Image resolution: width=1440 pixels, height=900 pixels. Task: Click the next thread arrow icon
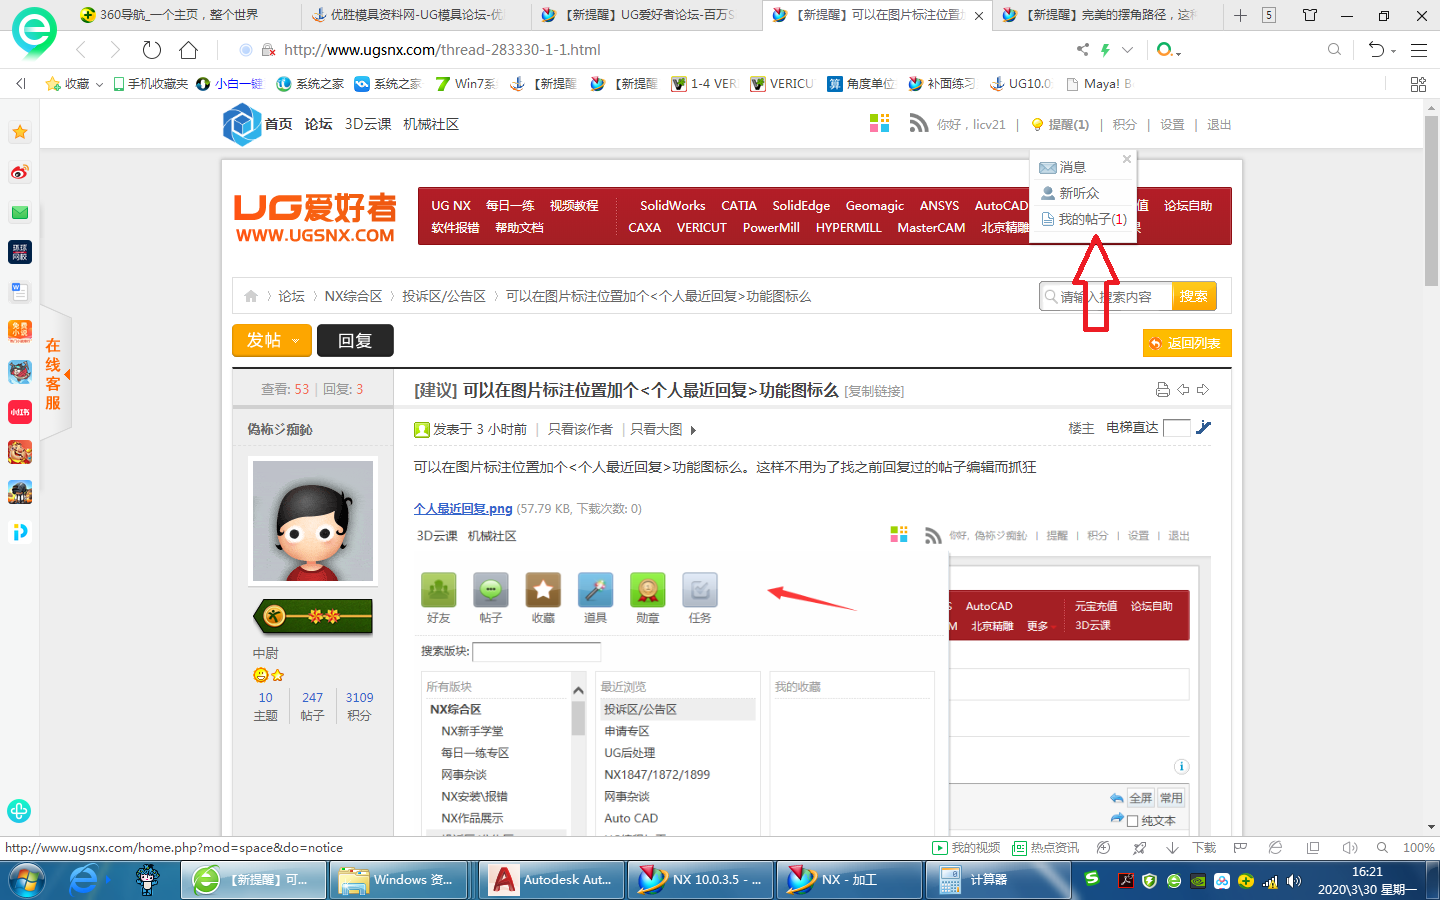pos(1203,390)
